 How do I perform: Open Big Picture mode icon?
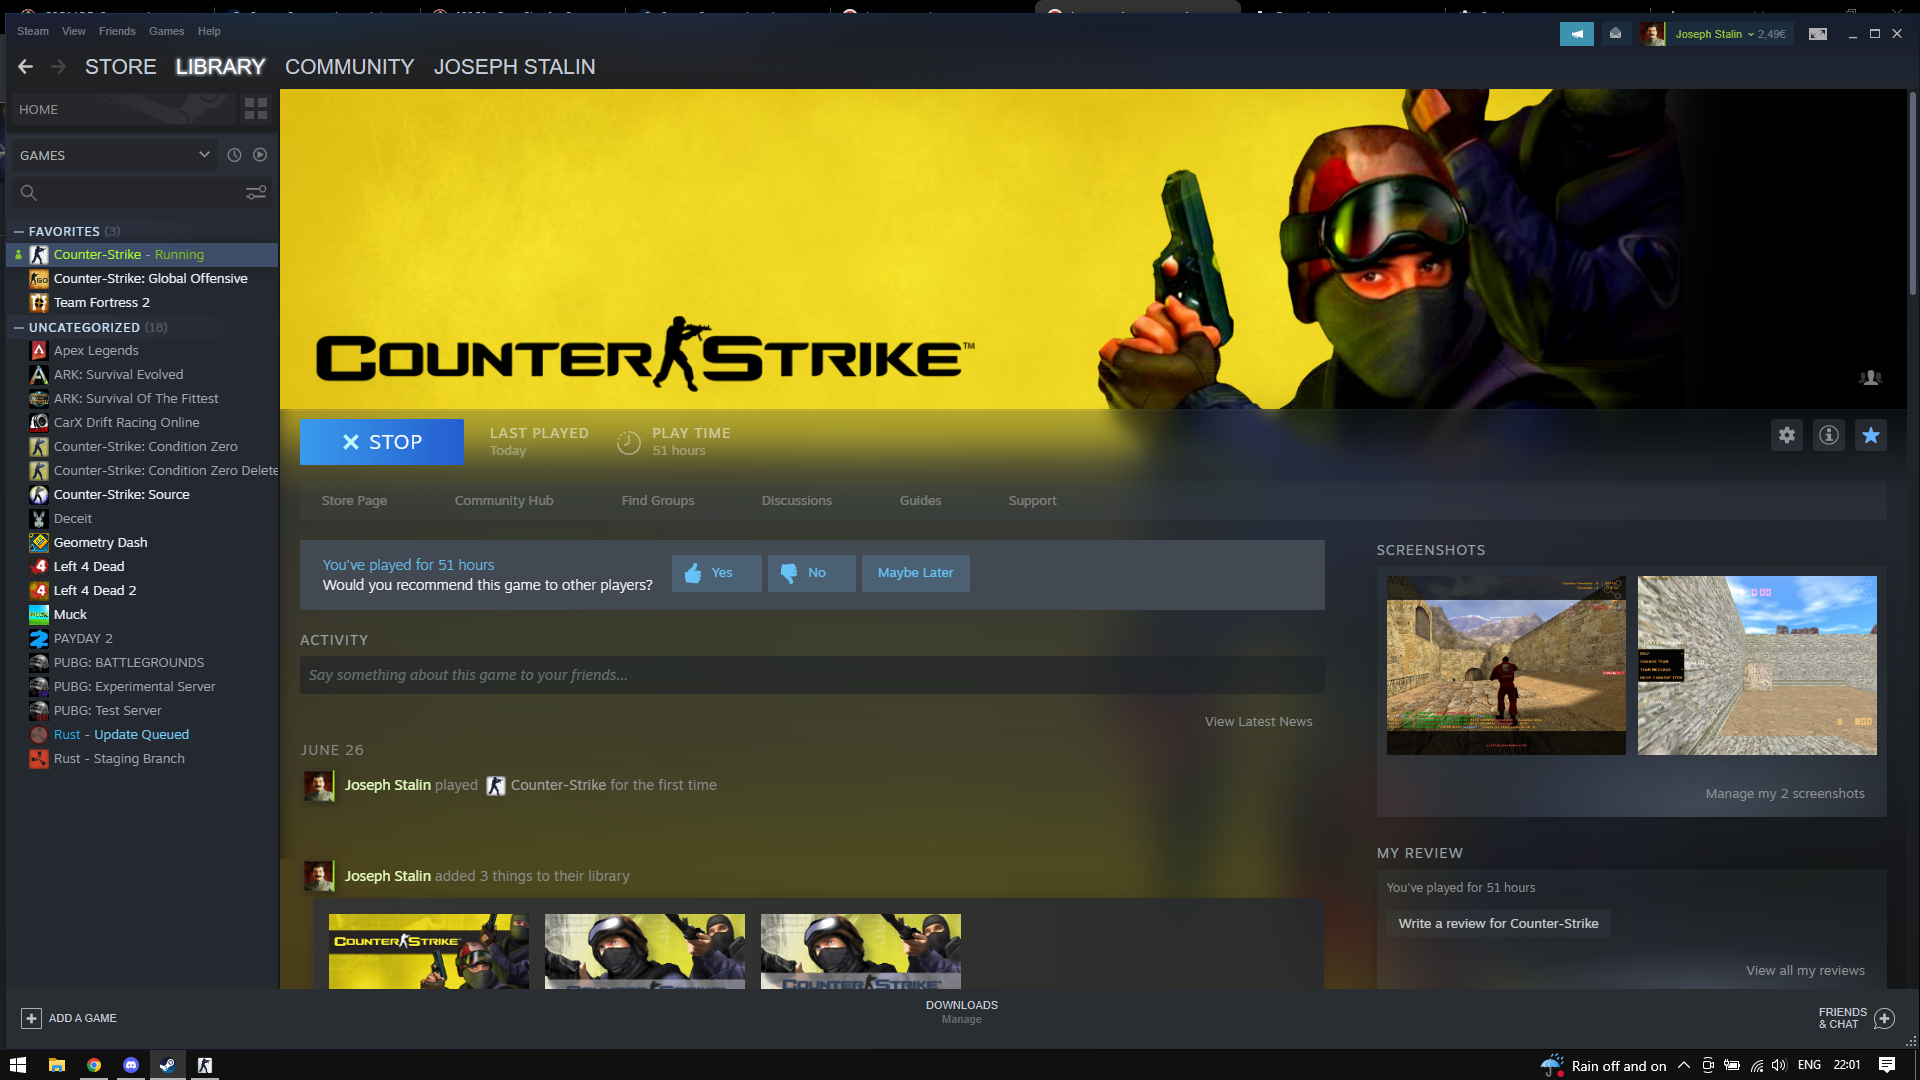point(1818,34)
